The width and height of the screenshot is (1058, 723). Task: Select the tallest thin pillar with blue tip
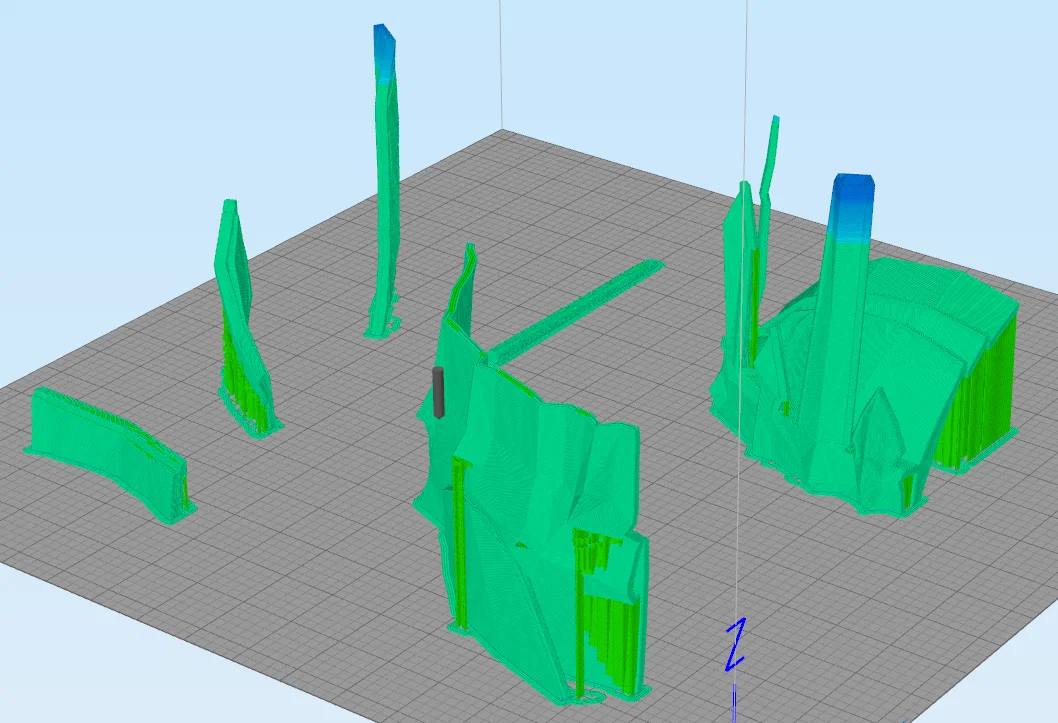click(385, 181)
